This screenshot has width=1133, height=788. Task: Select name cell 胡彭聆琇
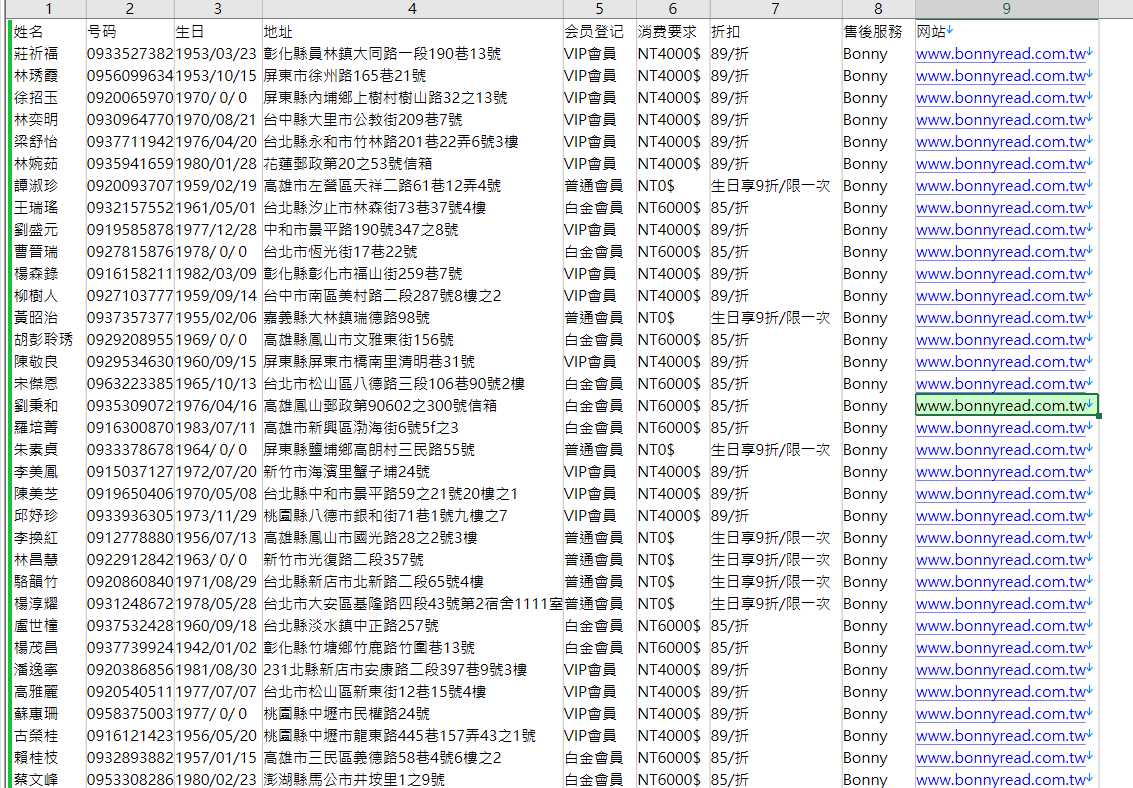tap(48, 339)
